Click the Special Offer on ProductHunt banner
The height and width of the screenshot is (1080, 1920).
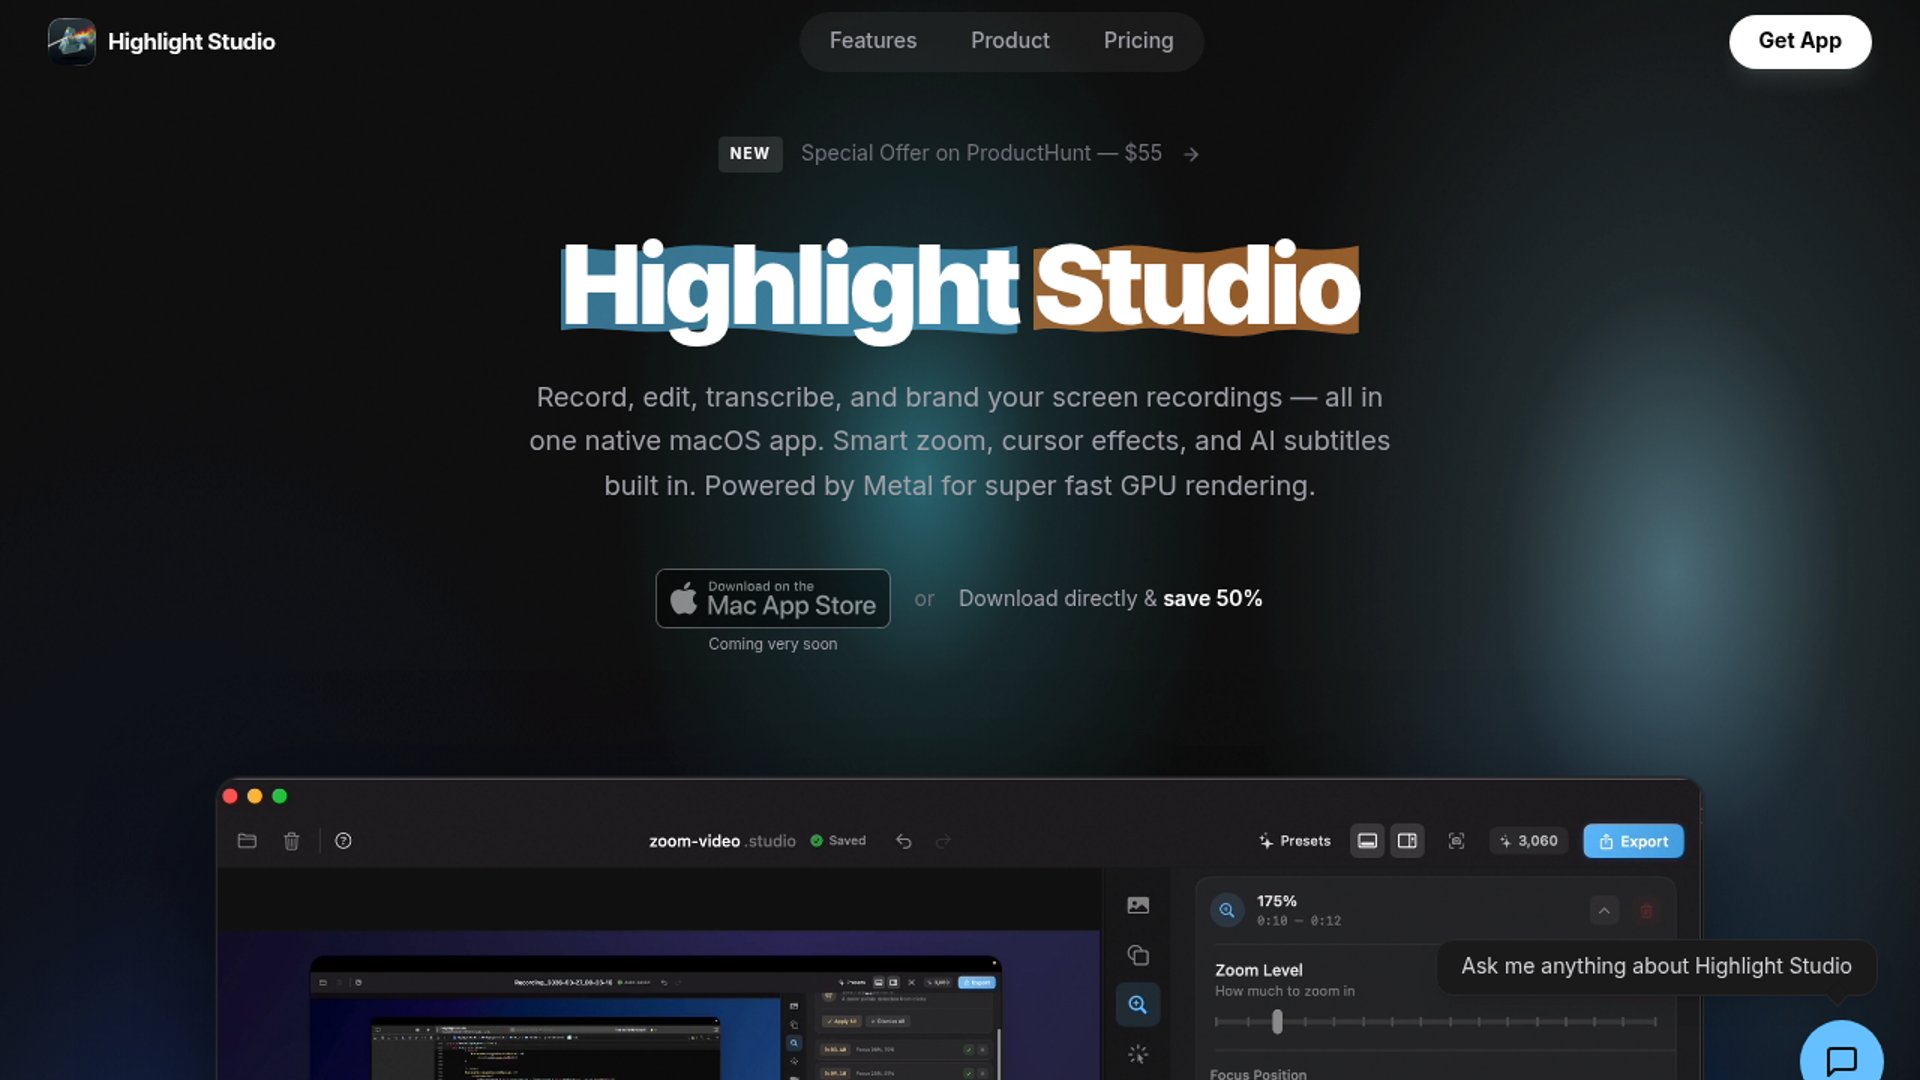980,153
